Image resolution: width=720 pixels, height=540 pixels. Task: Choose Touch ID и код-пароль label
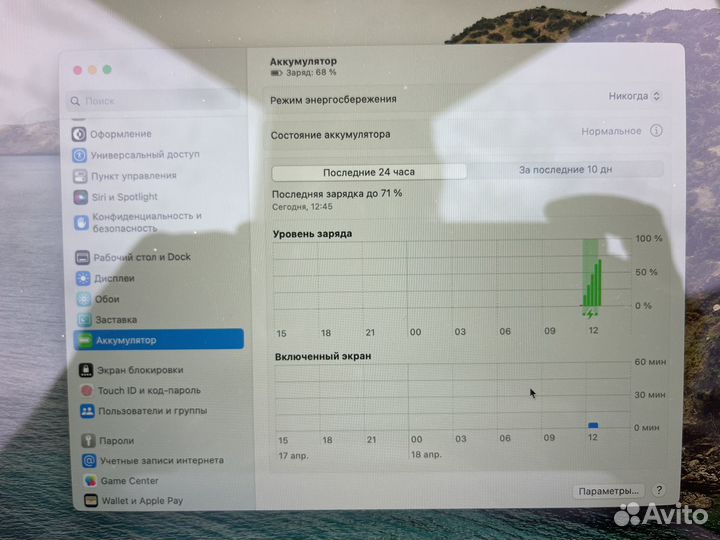tap(149, 390)
